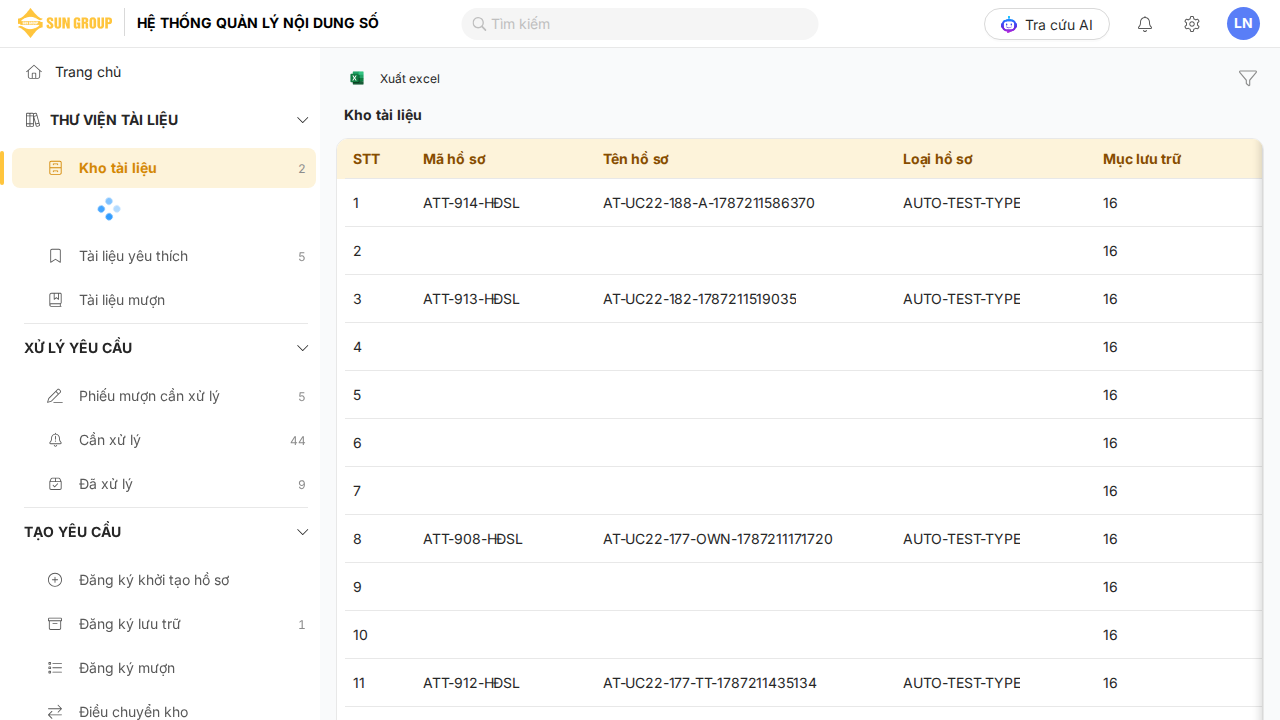Viewport: 1280px width, 720px height.
Task: Collapse the Thư viện tài liệu section chevron
Action: coord(303,120)
